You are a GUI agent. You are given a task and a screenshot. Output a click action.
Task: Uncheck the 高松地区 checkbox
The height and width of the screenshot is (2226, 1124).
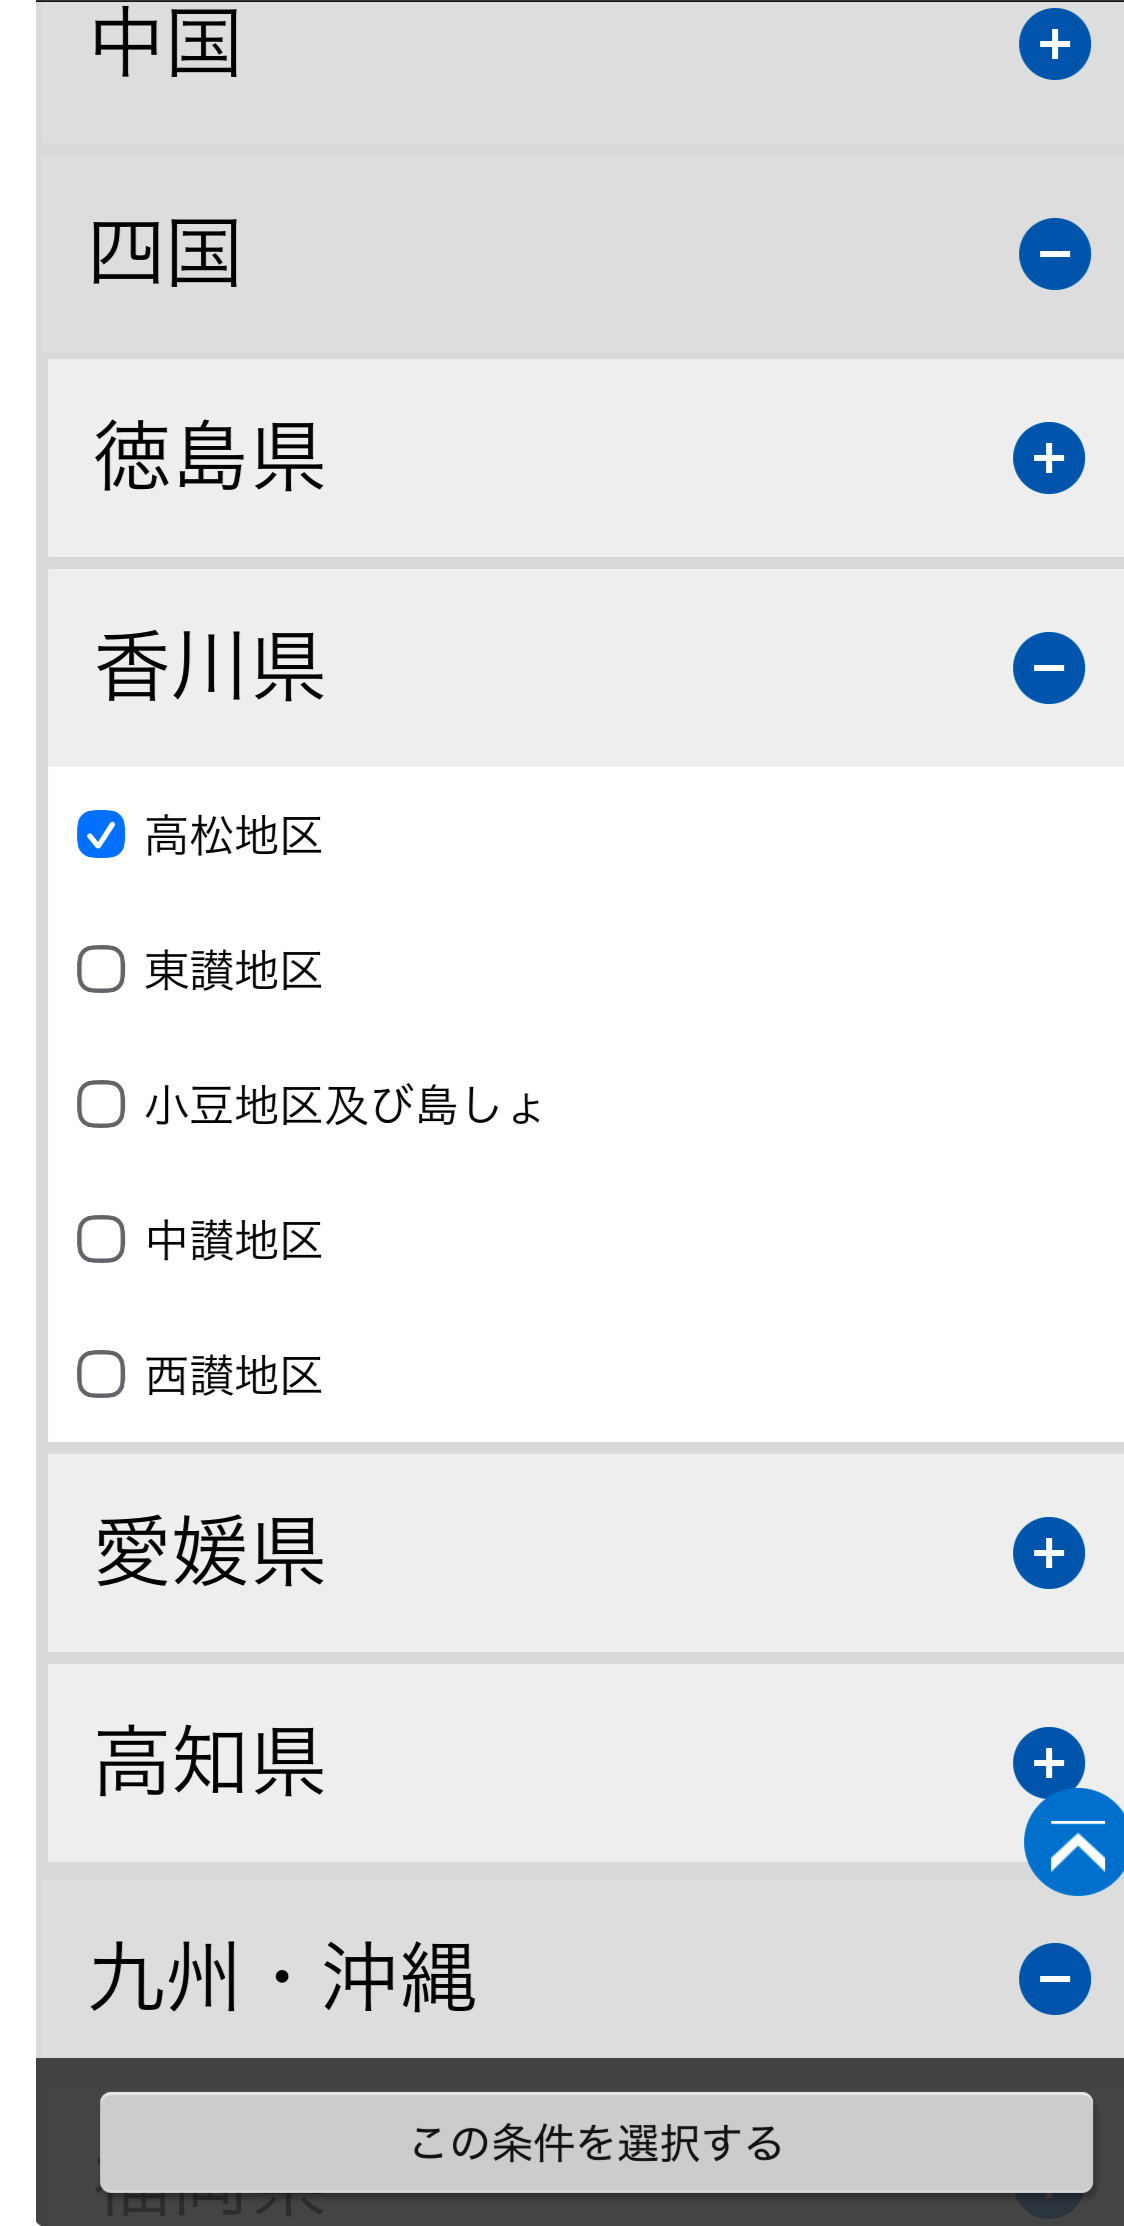click(x=101, y=835)
